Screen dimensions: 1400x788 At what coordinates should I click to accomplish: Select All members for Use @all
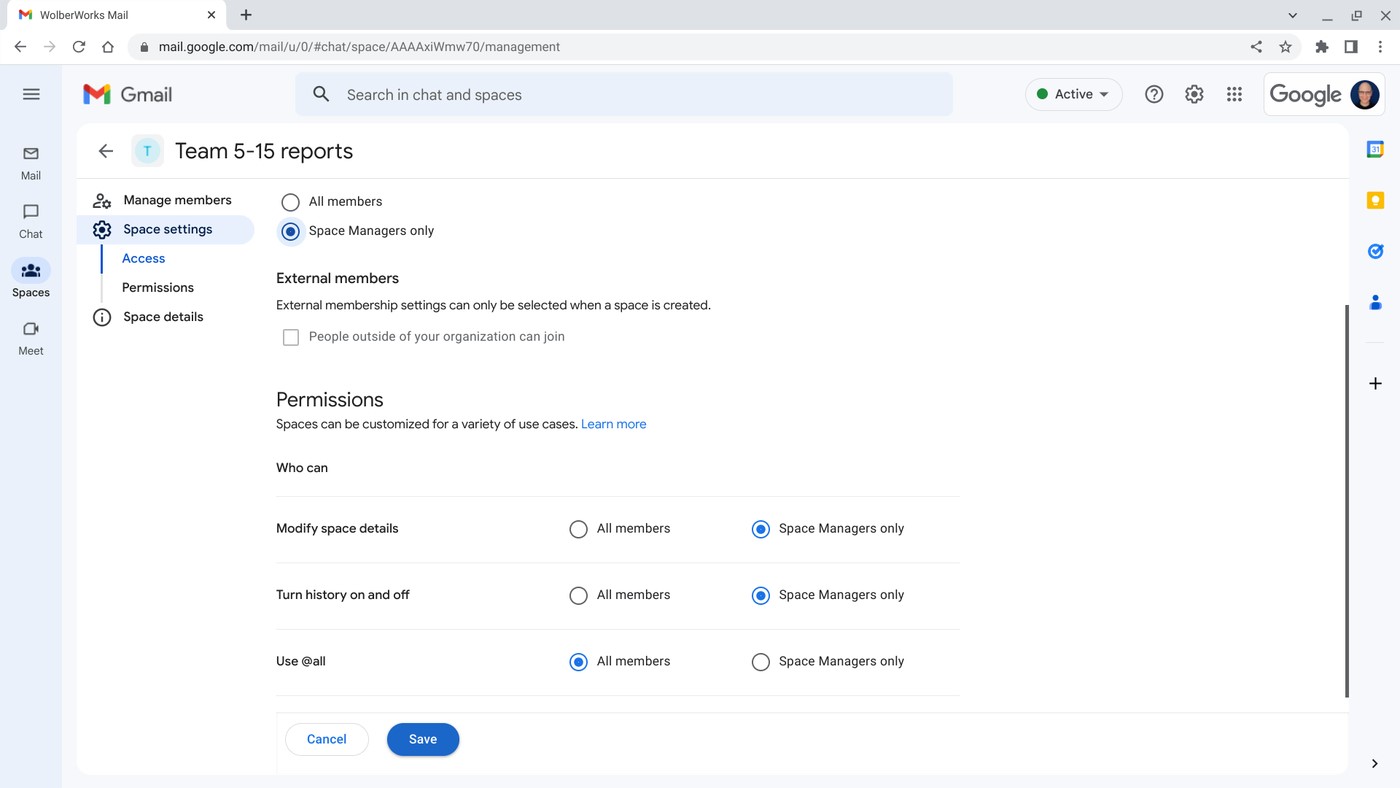[x=578, y=661]
